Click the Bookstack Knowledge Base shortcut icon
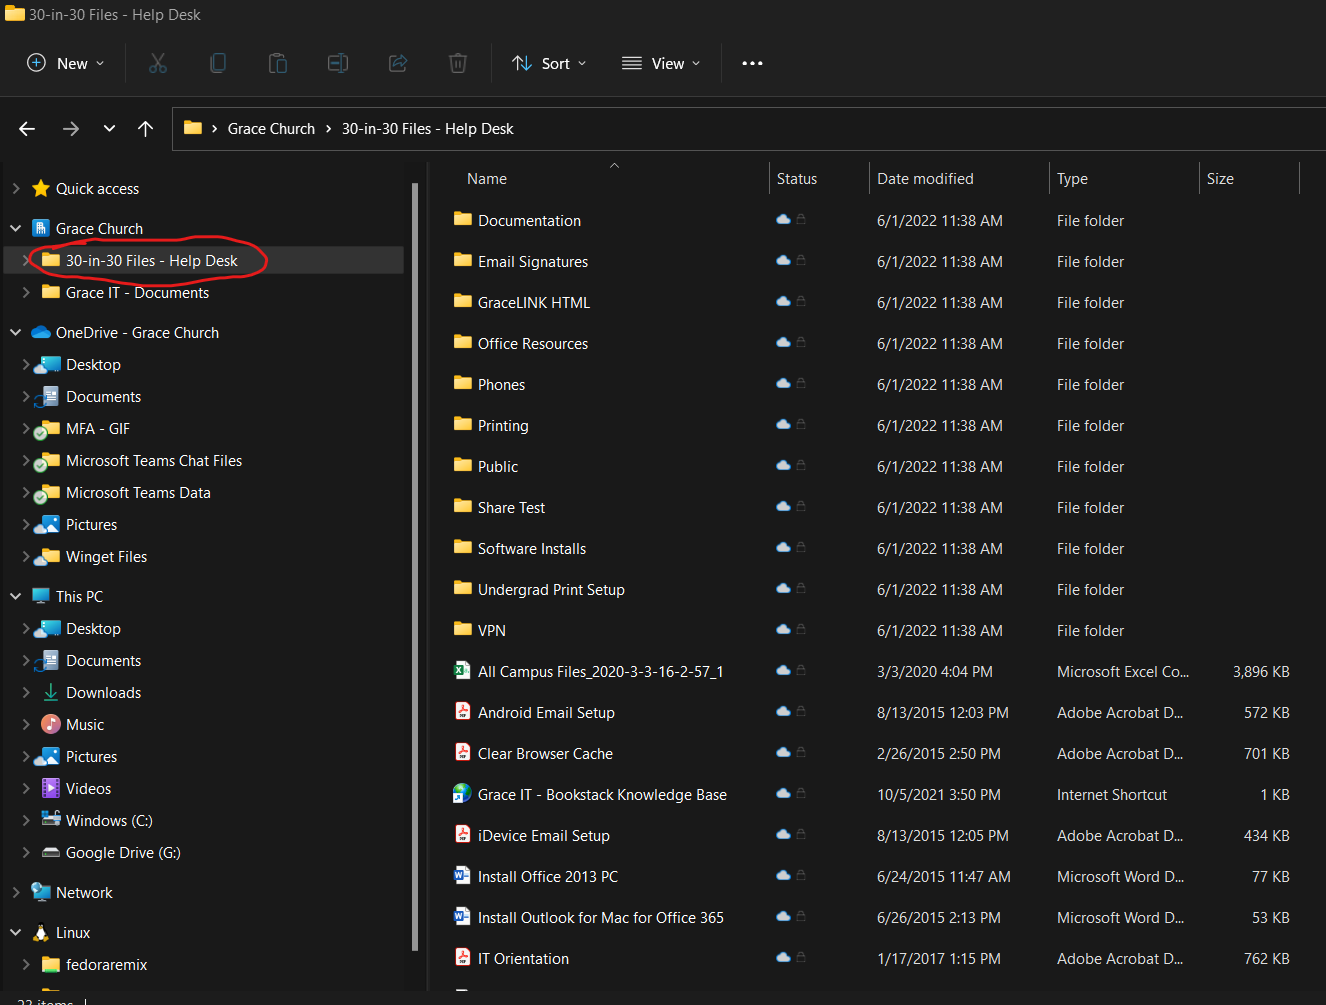 (462, 794)
